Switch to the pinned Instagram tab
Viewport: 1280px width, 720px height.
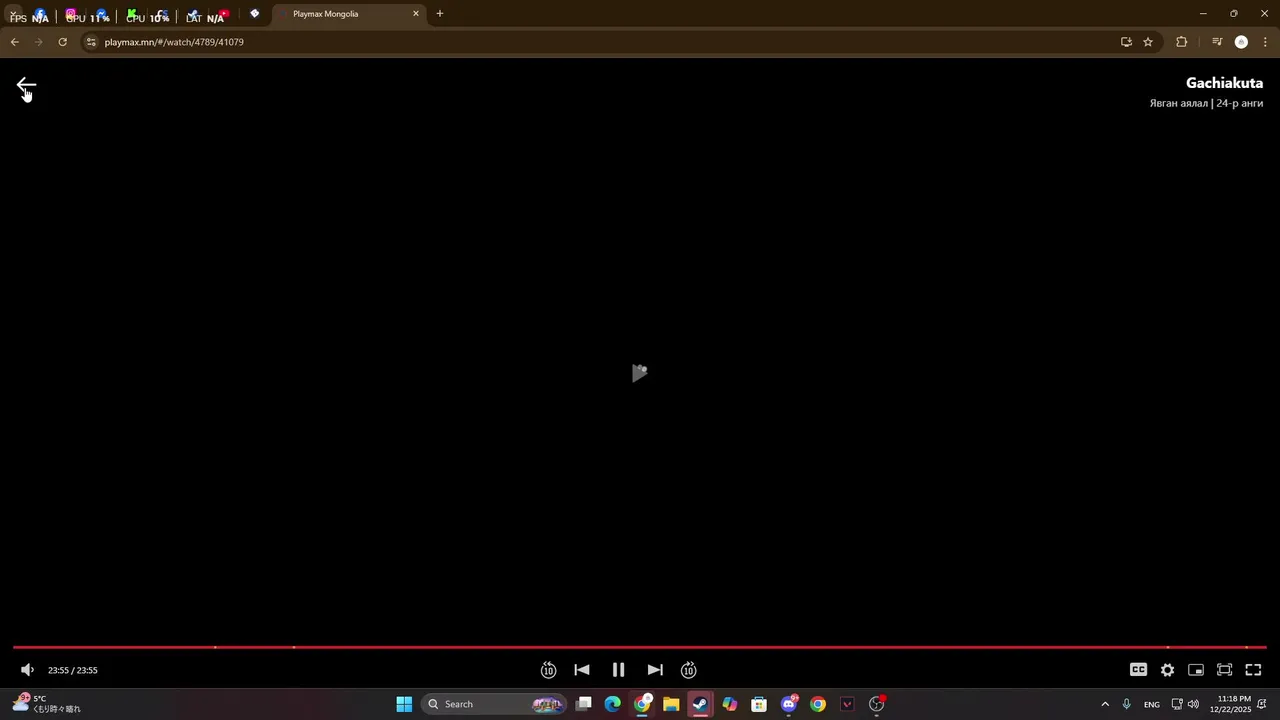click(71, 14)
